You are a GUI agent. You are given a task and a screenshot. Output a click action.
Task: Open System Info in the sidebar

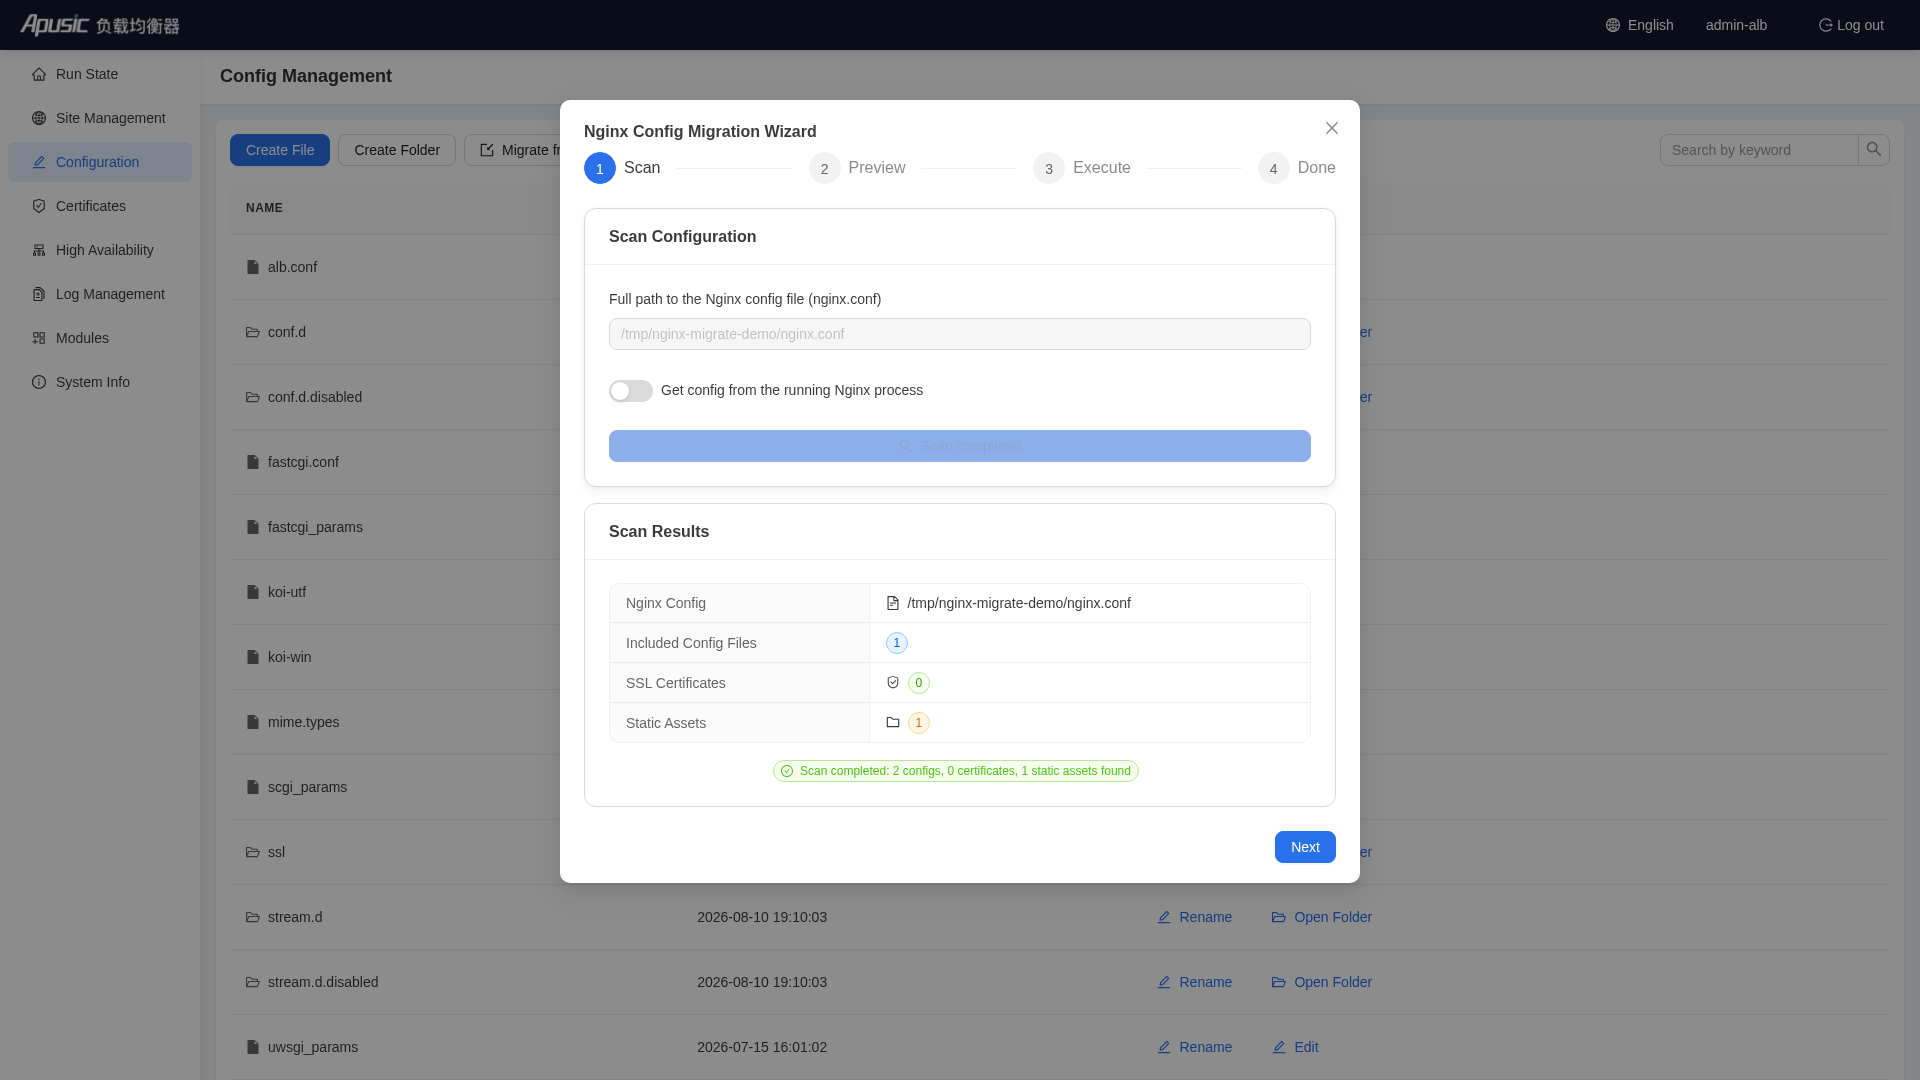pos(100,382)
